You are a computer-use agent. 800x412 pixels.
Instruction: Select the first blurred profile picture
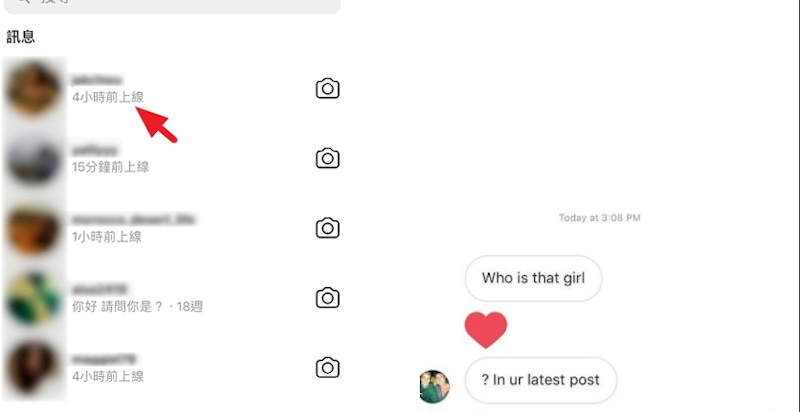click(34, 89)
